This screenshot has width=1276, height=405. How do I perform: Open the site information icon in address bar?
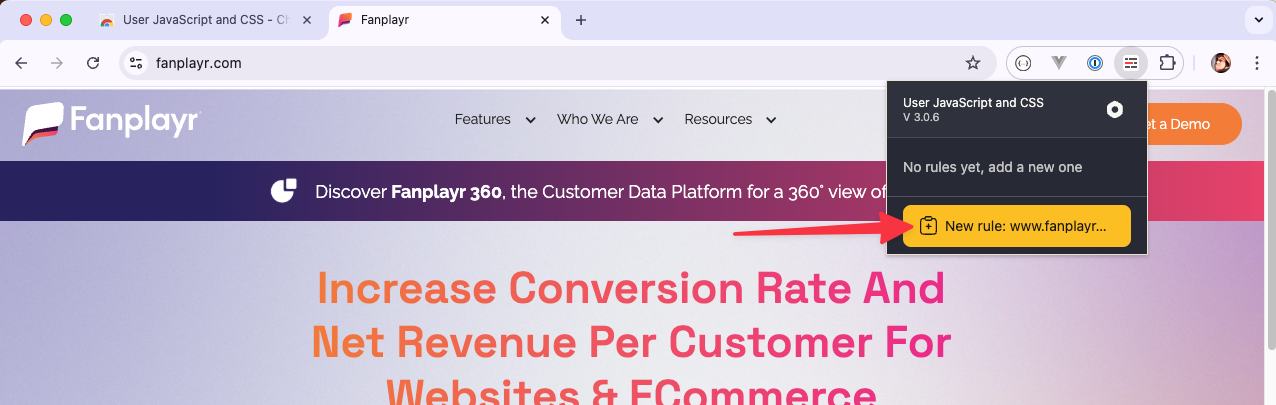137,63
